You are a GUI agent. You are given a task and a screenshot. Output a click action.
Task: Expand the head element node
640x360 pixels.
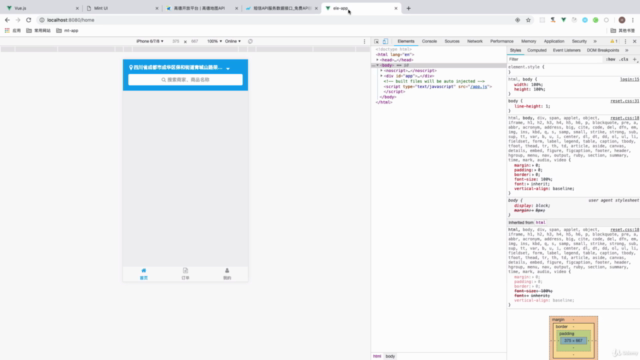[x=378, y=60]
